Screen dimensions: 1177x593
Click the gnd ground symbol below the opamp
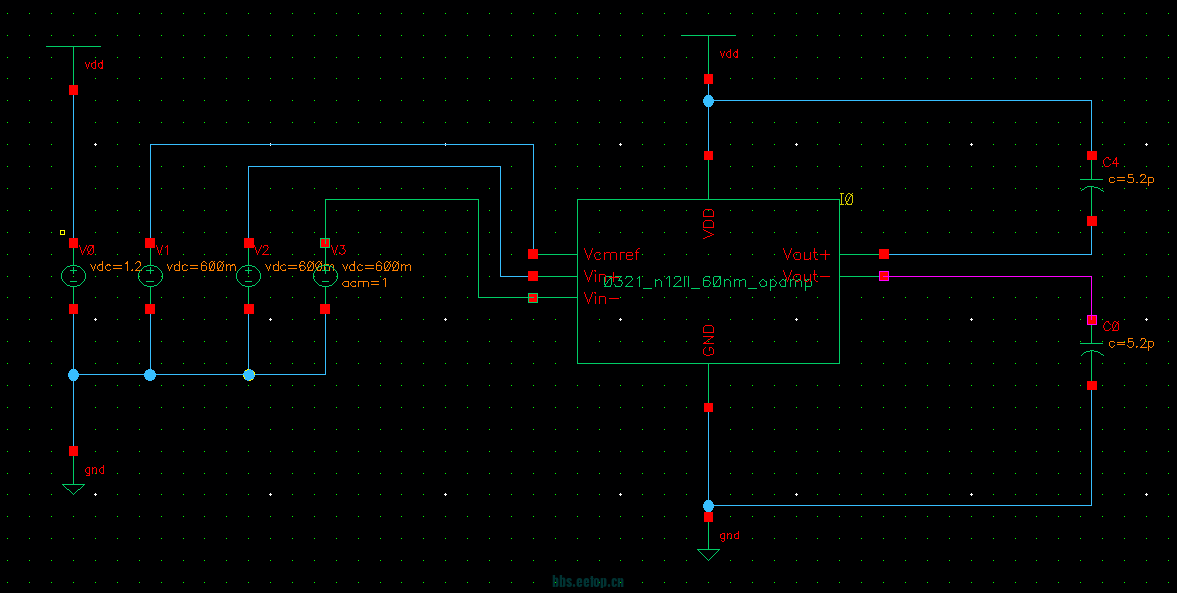coord(708,555)
